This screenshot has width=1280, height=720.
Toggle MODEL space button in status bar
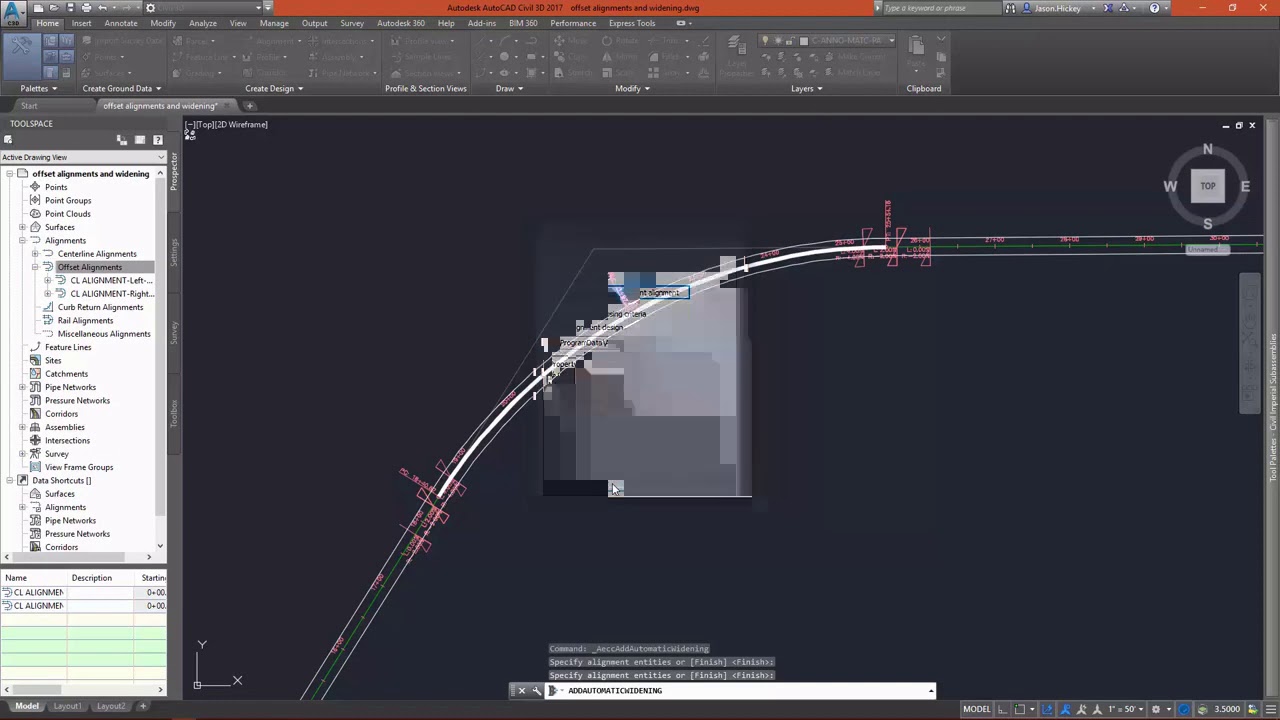coord(977,709)
